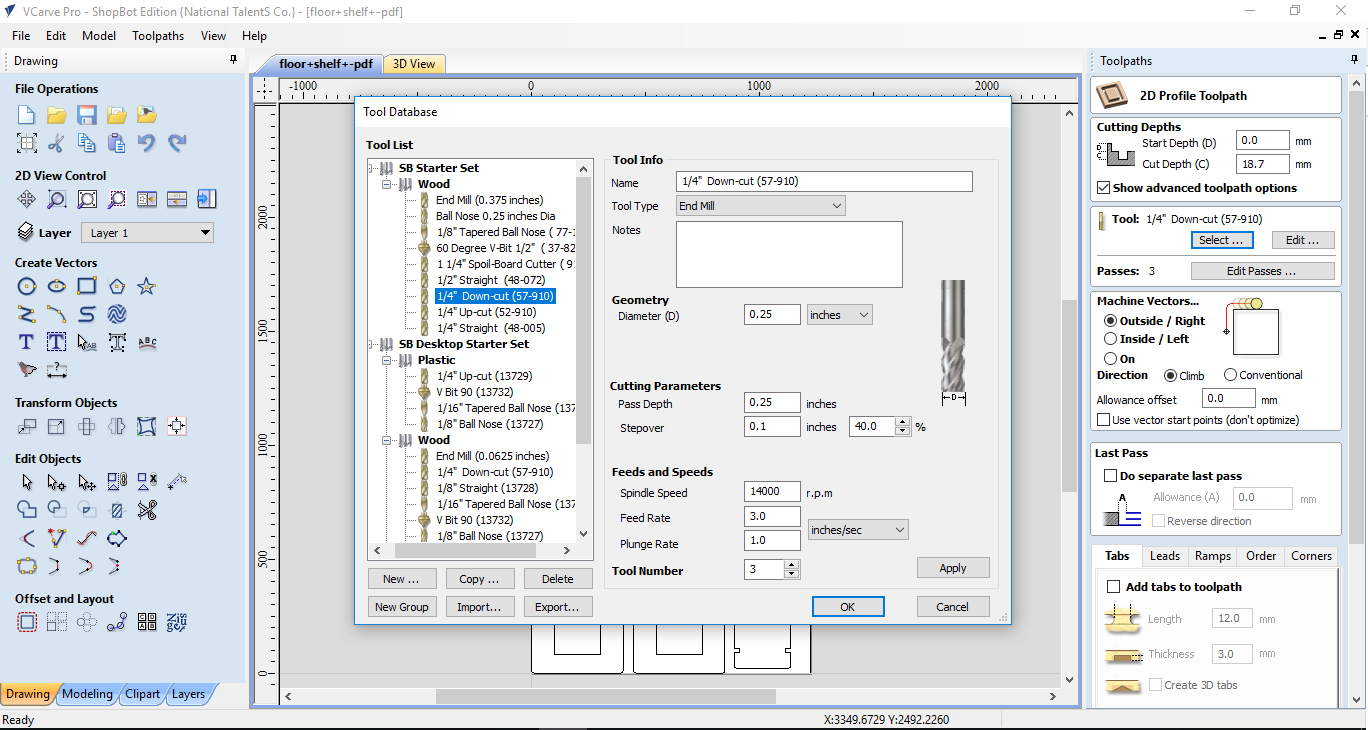Viewport: 1368px width, 730px height.
Task: Collapse the Plastic tool group
Action: 388,360
